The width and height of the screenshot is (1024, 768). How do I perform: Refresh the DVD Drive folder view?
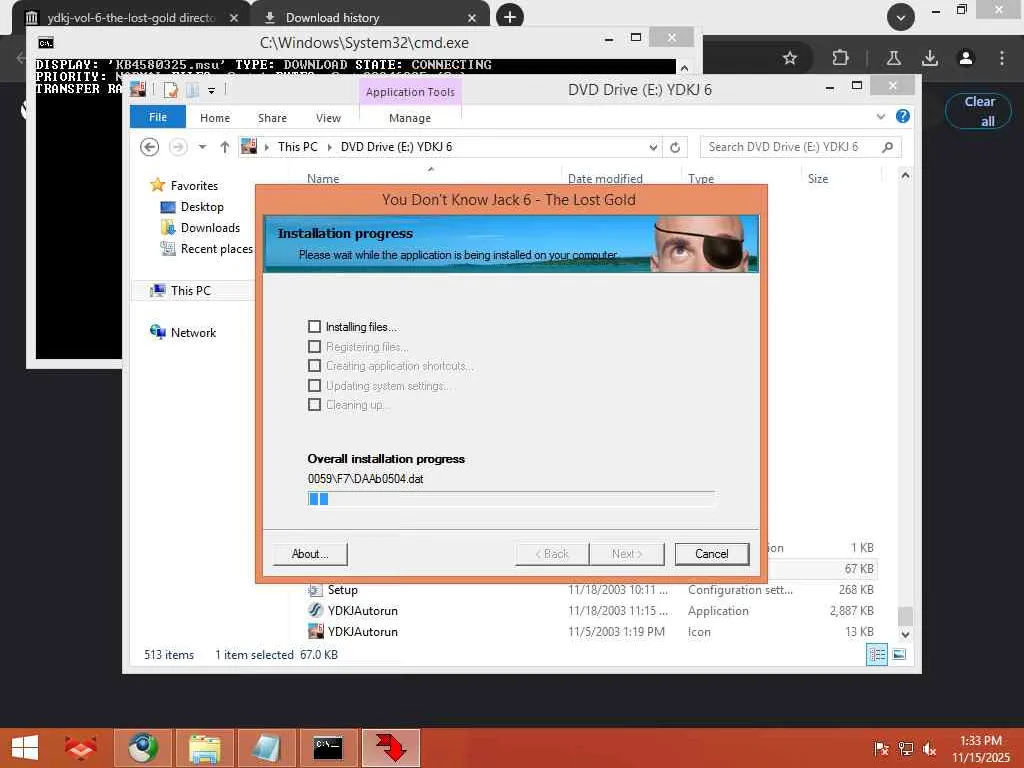click(675, 148)
